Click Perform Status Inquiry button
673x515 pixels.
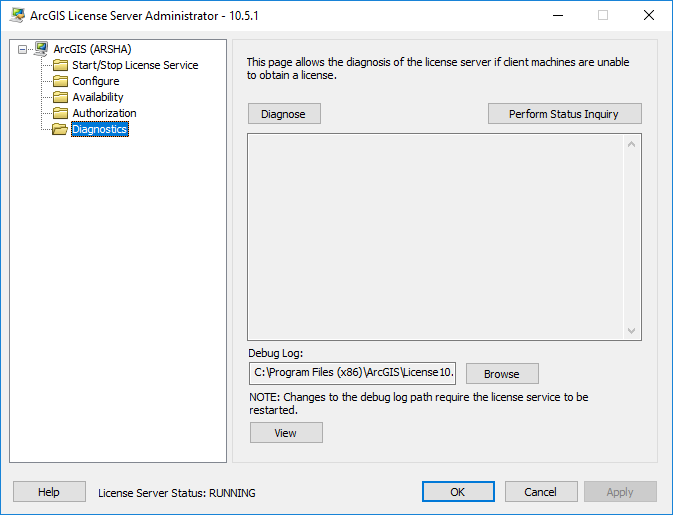click(x=564, y=114)
